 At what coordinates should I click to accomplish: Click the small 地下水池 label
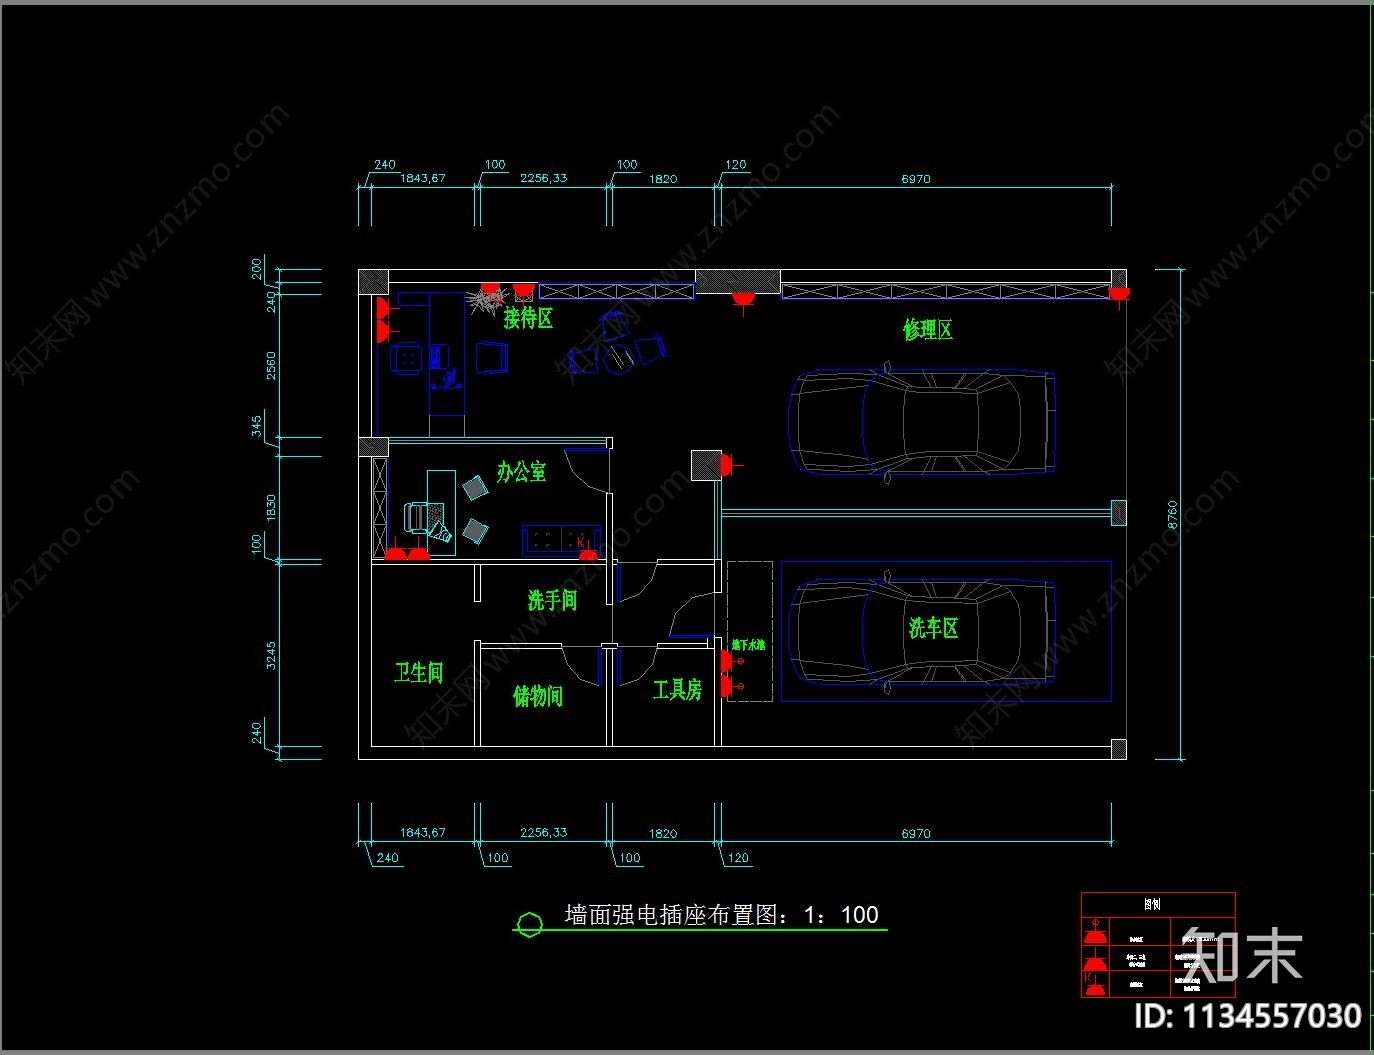(x=748, y=646)
